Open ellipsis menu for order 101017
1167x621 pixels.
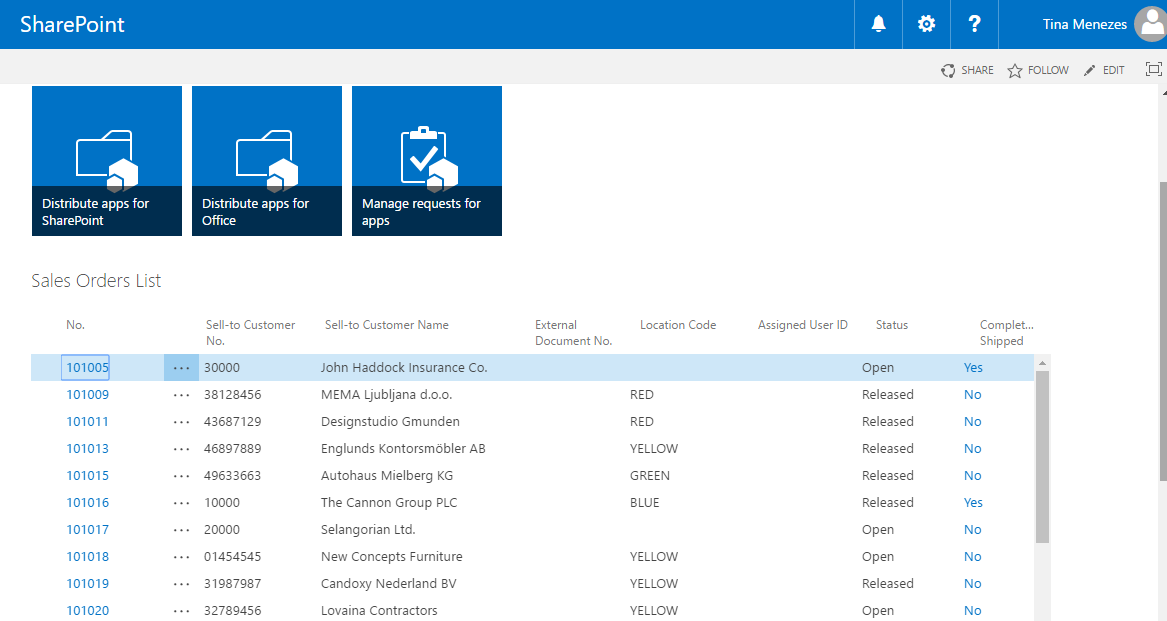click(x=181, y=530)
